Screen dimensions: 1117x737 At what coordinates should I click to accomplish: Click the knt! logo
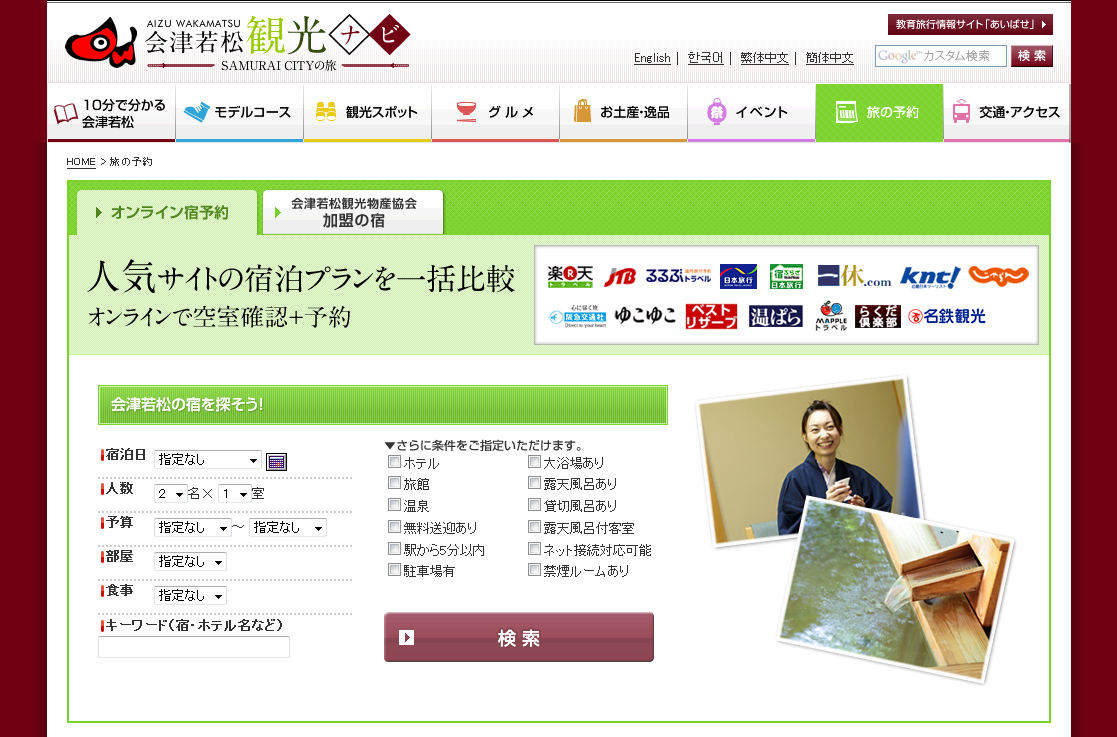tap(930, 277)
